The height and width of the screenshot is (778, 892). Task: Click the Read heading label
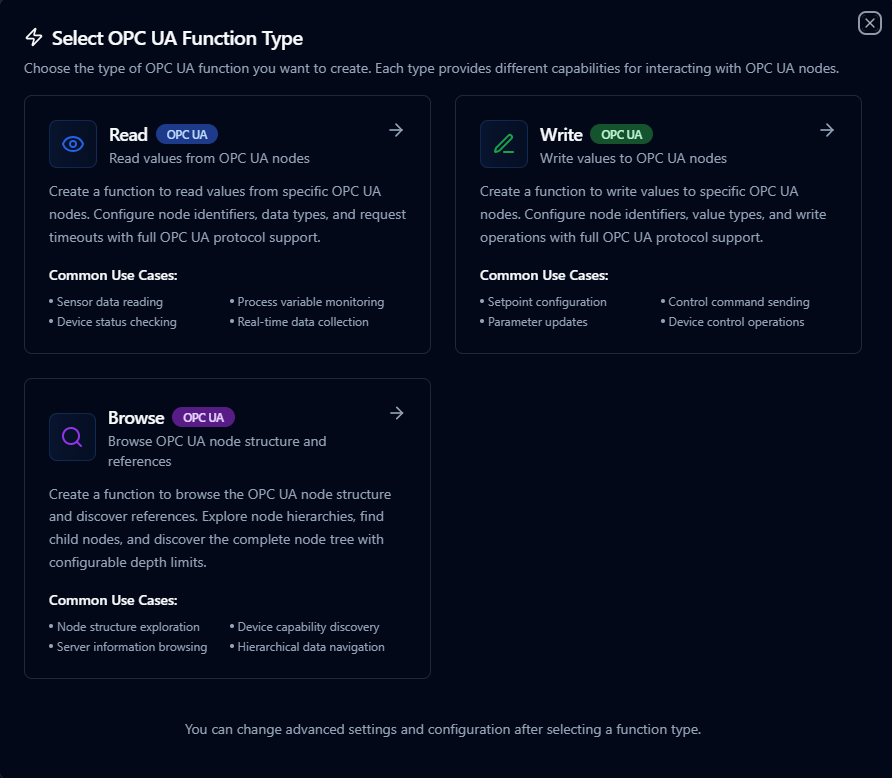(128, 134)
